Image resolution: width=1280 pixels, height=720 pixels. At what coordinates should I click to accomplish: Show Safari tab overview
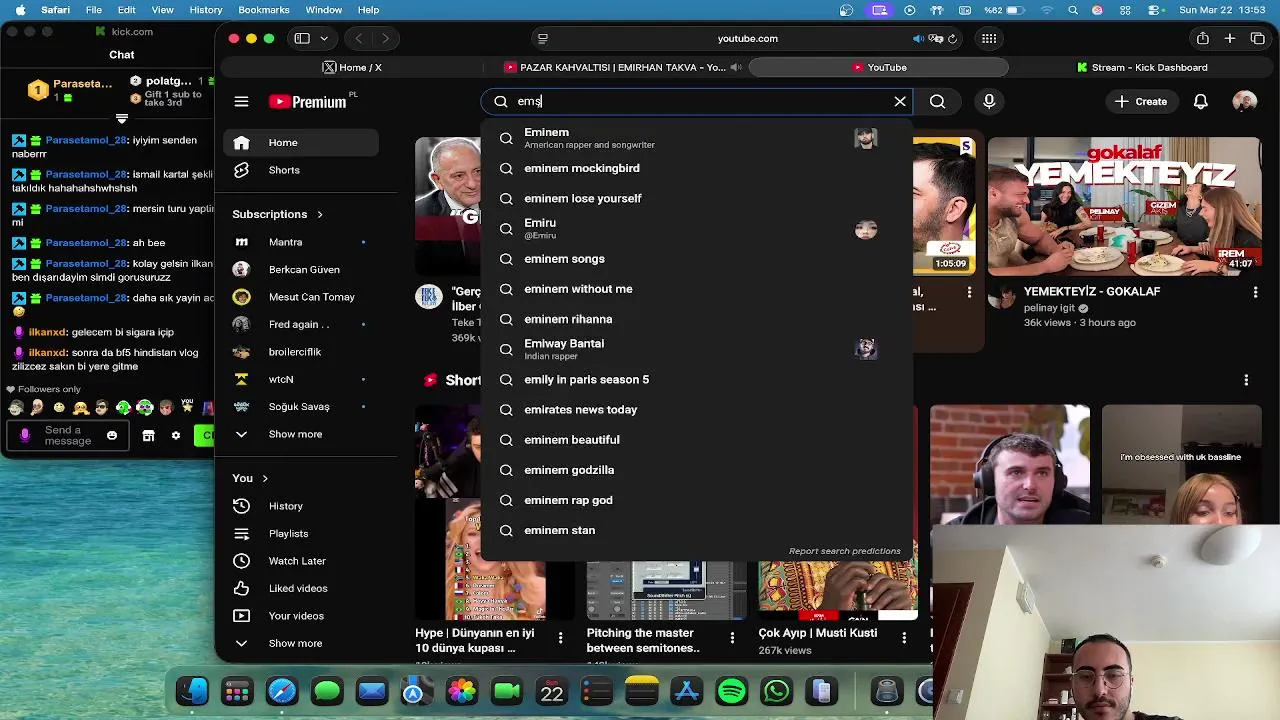pos(1257,38)
